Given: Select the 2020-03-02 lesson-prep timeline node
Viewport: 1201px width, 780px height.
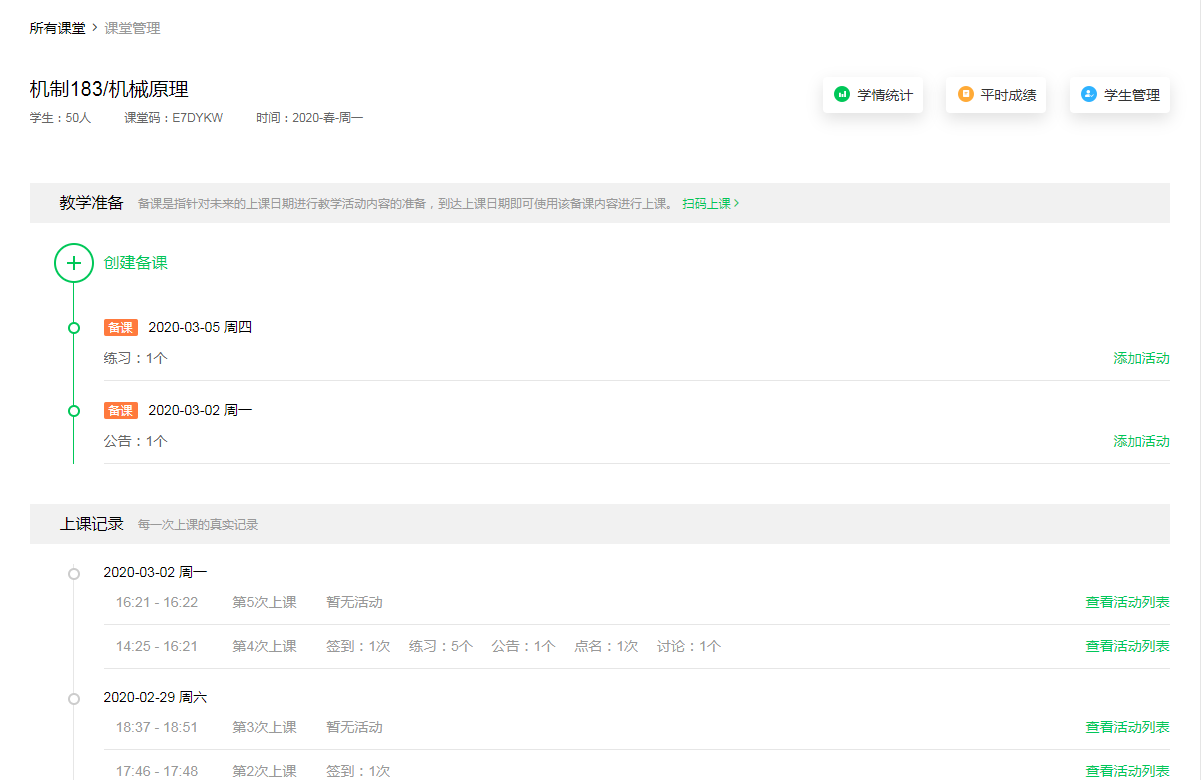Looking at the screenshot, I should 73,411.
